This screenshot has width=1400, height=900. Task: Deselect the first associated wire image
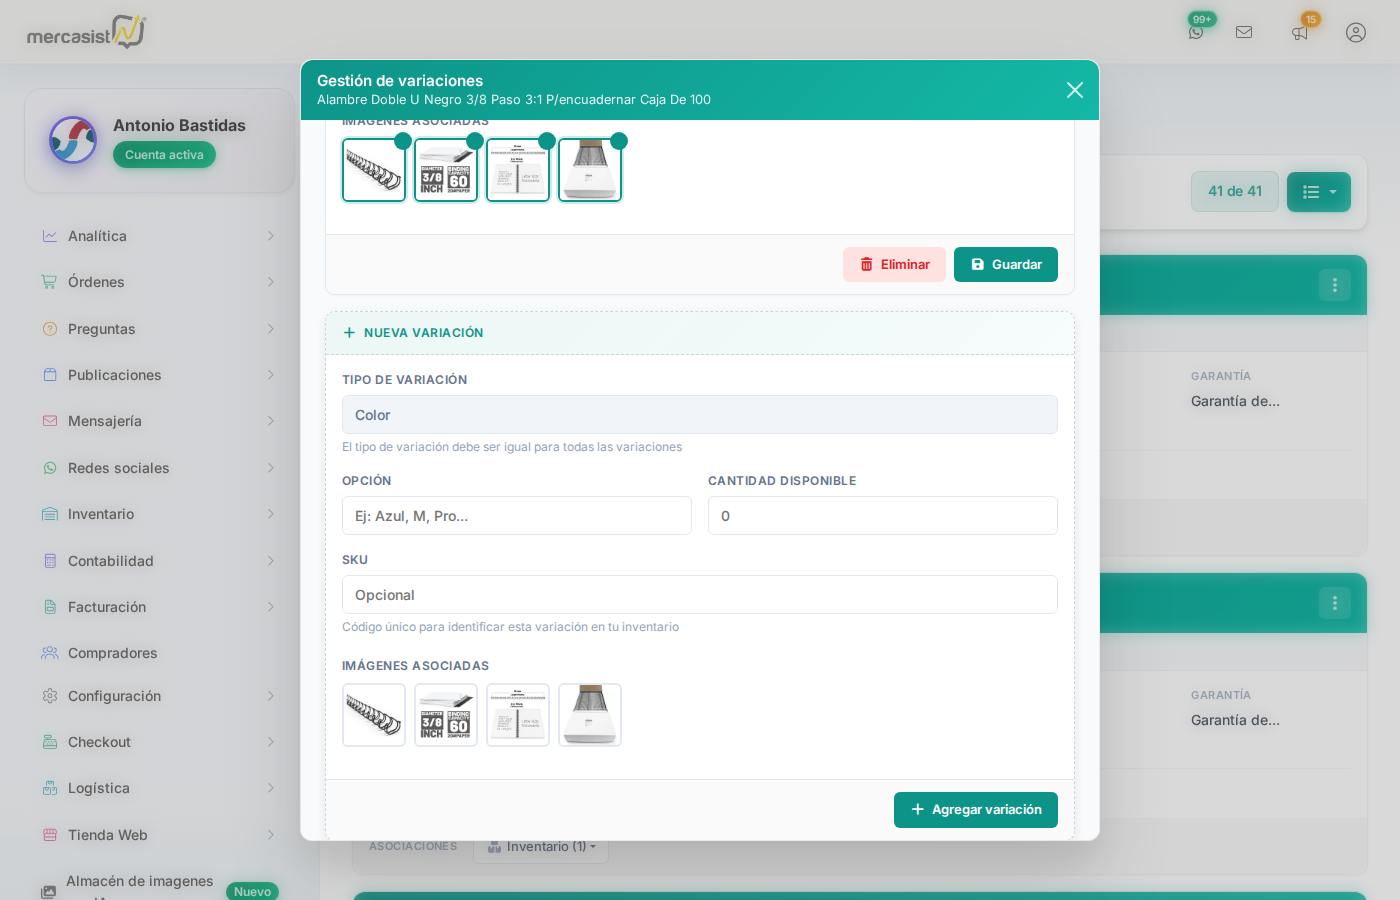(374, 170)
